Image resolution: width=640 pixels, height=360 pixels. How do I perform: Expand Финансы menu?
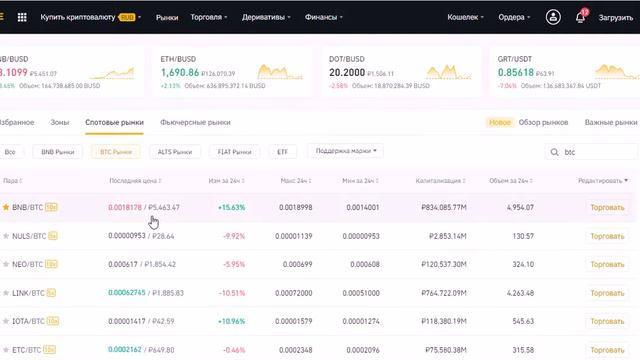324,17
